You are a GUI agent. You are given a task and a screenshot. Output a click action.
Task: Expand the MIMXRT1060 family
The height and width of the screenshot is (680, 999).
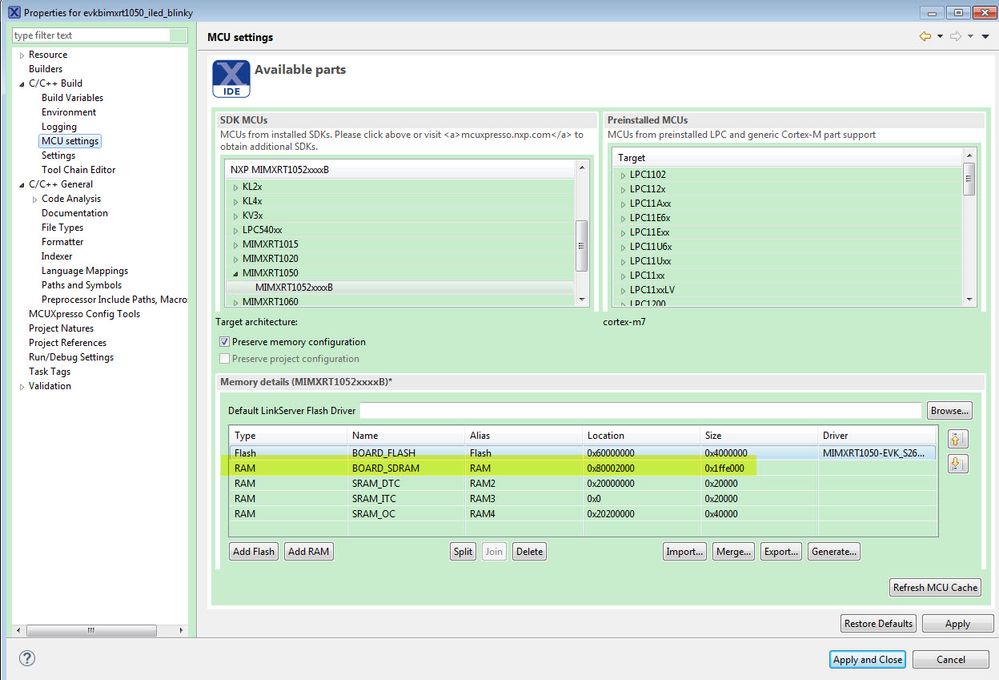pyautogui.click(x=235, y=302)
